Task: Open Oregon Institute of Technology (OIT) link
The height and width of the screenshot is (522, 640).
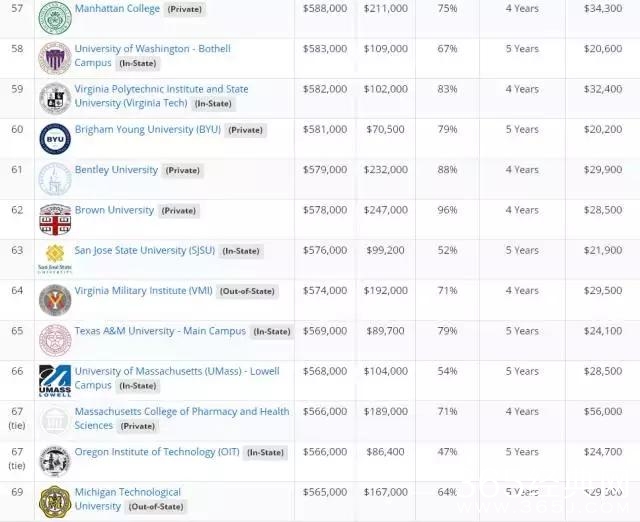Action: pyautogui.click(x=157, y=452)
